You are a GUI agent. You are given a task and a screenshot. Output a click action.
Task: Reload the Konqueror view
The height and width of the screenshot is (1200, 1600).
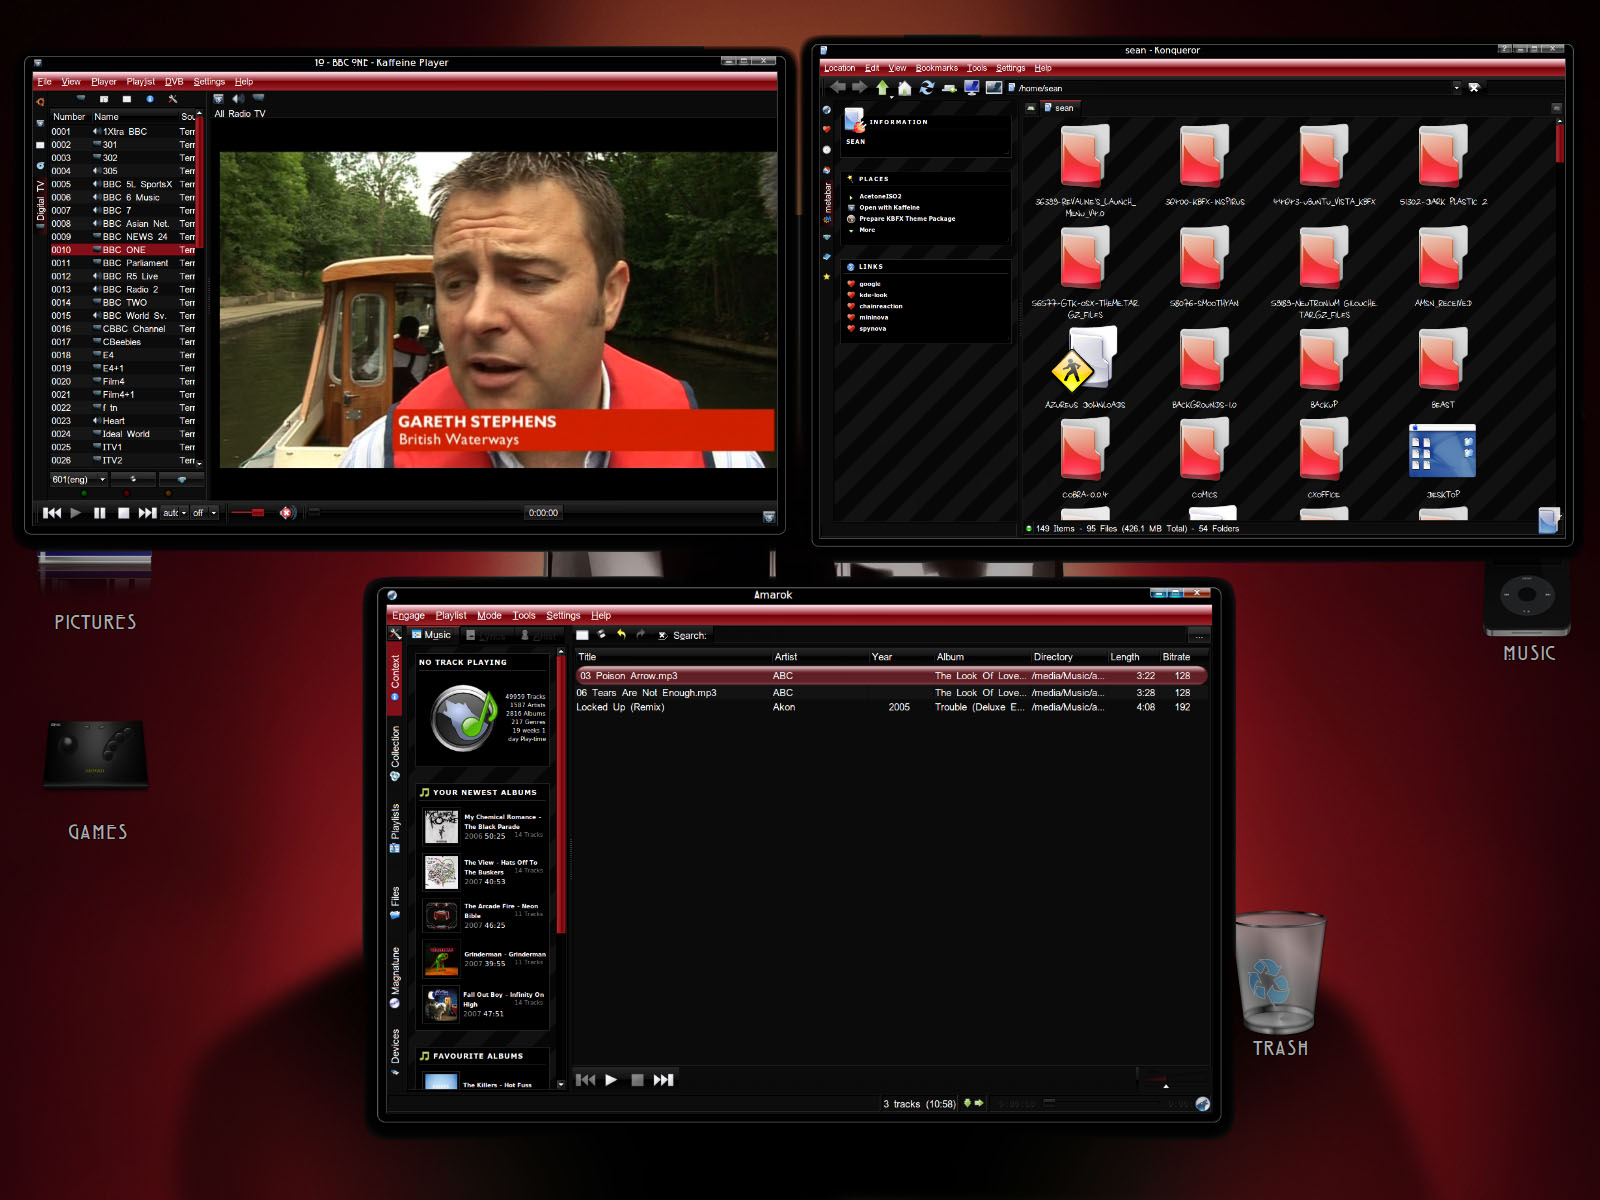click(927, 88)
